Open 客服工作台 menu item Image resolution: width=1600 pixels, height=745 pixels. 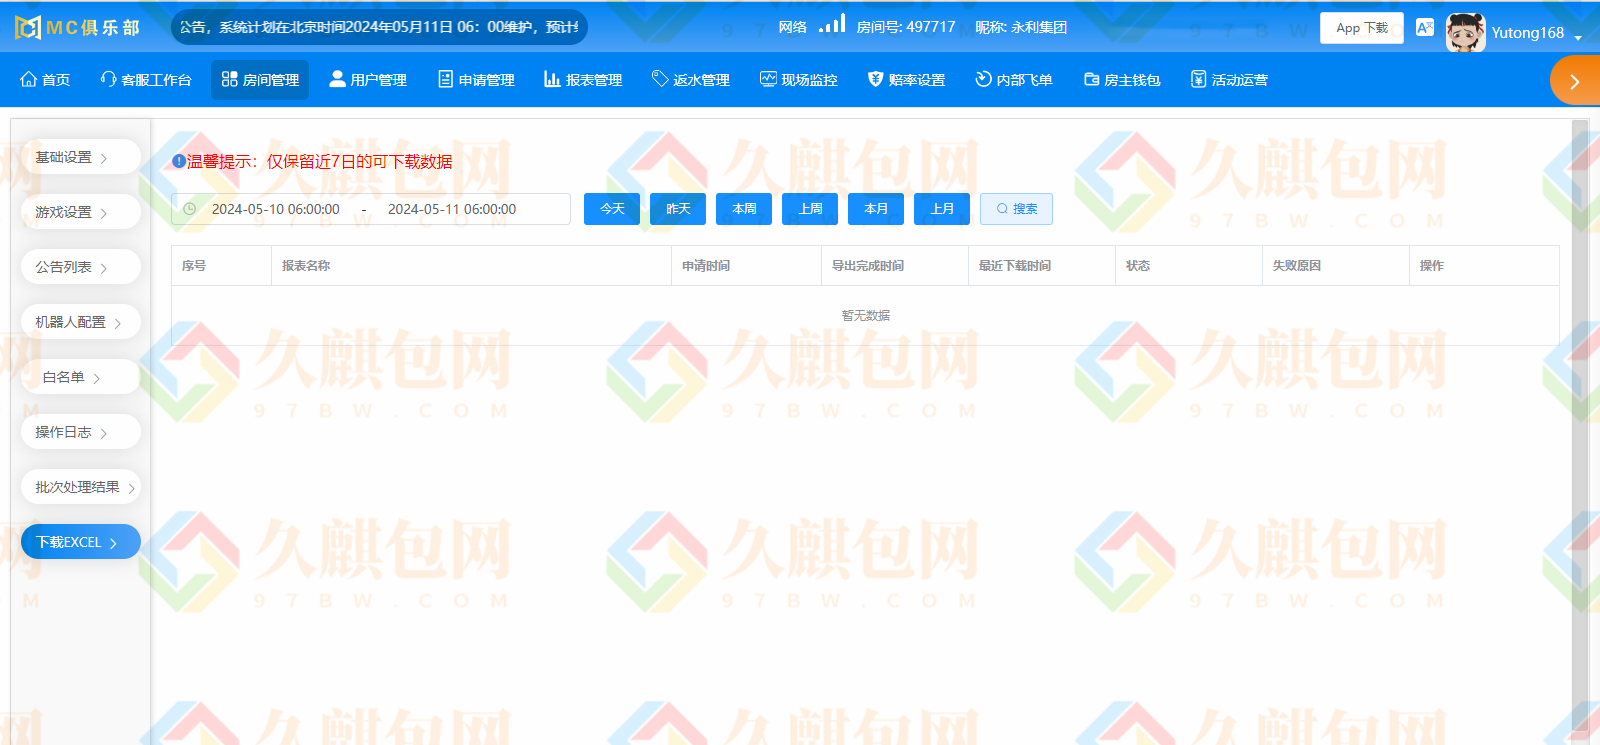tap(146, 80)
